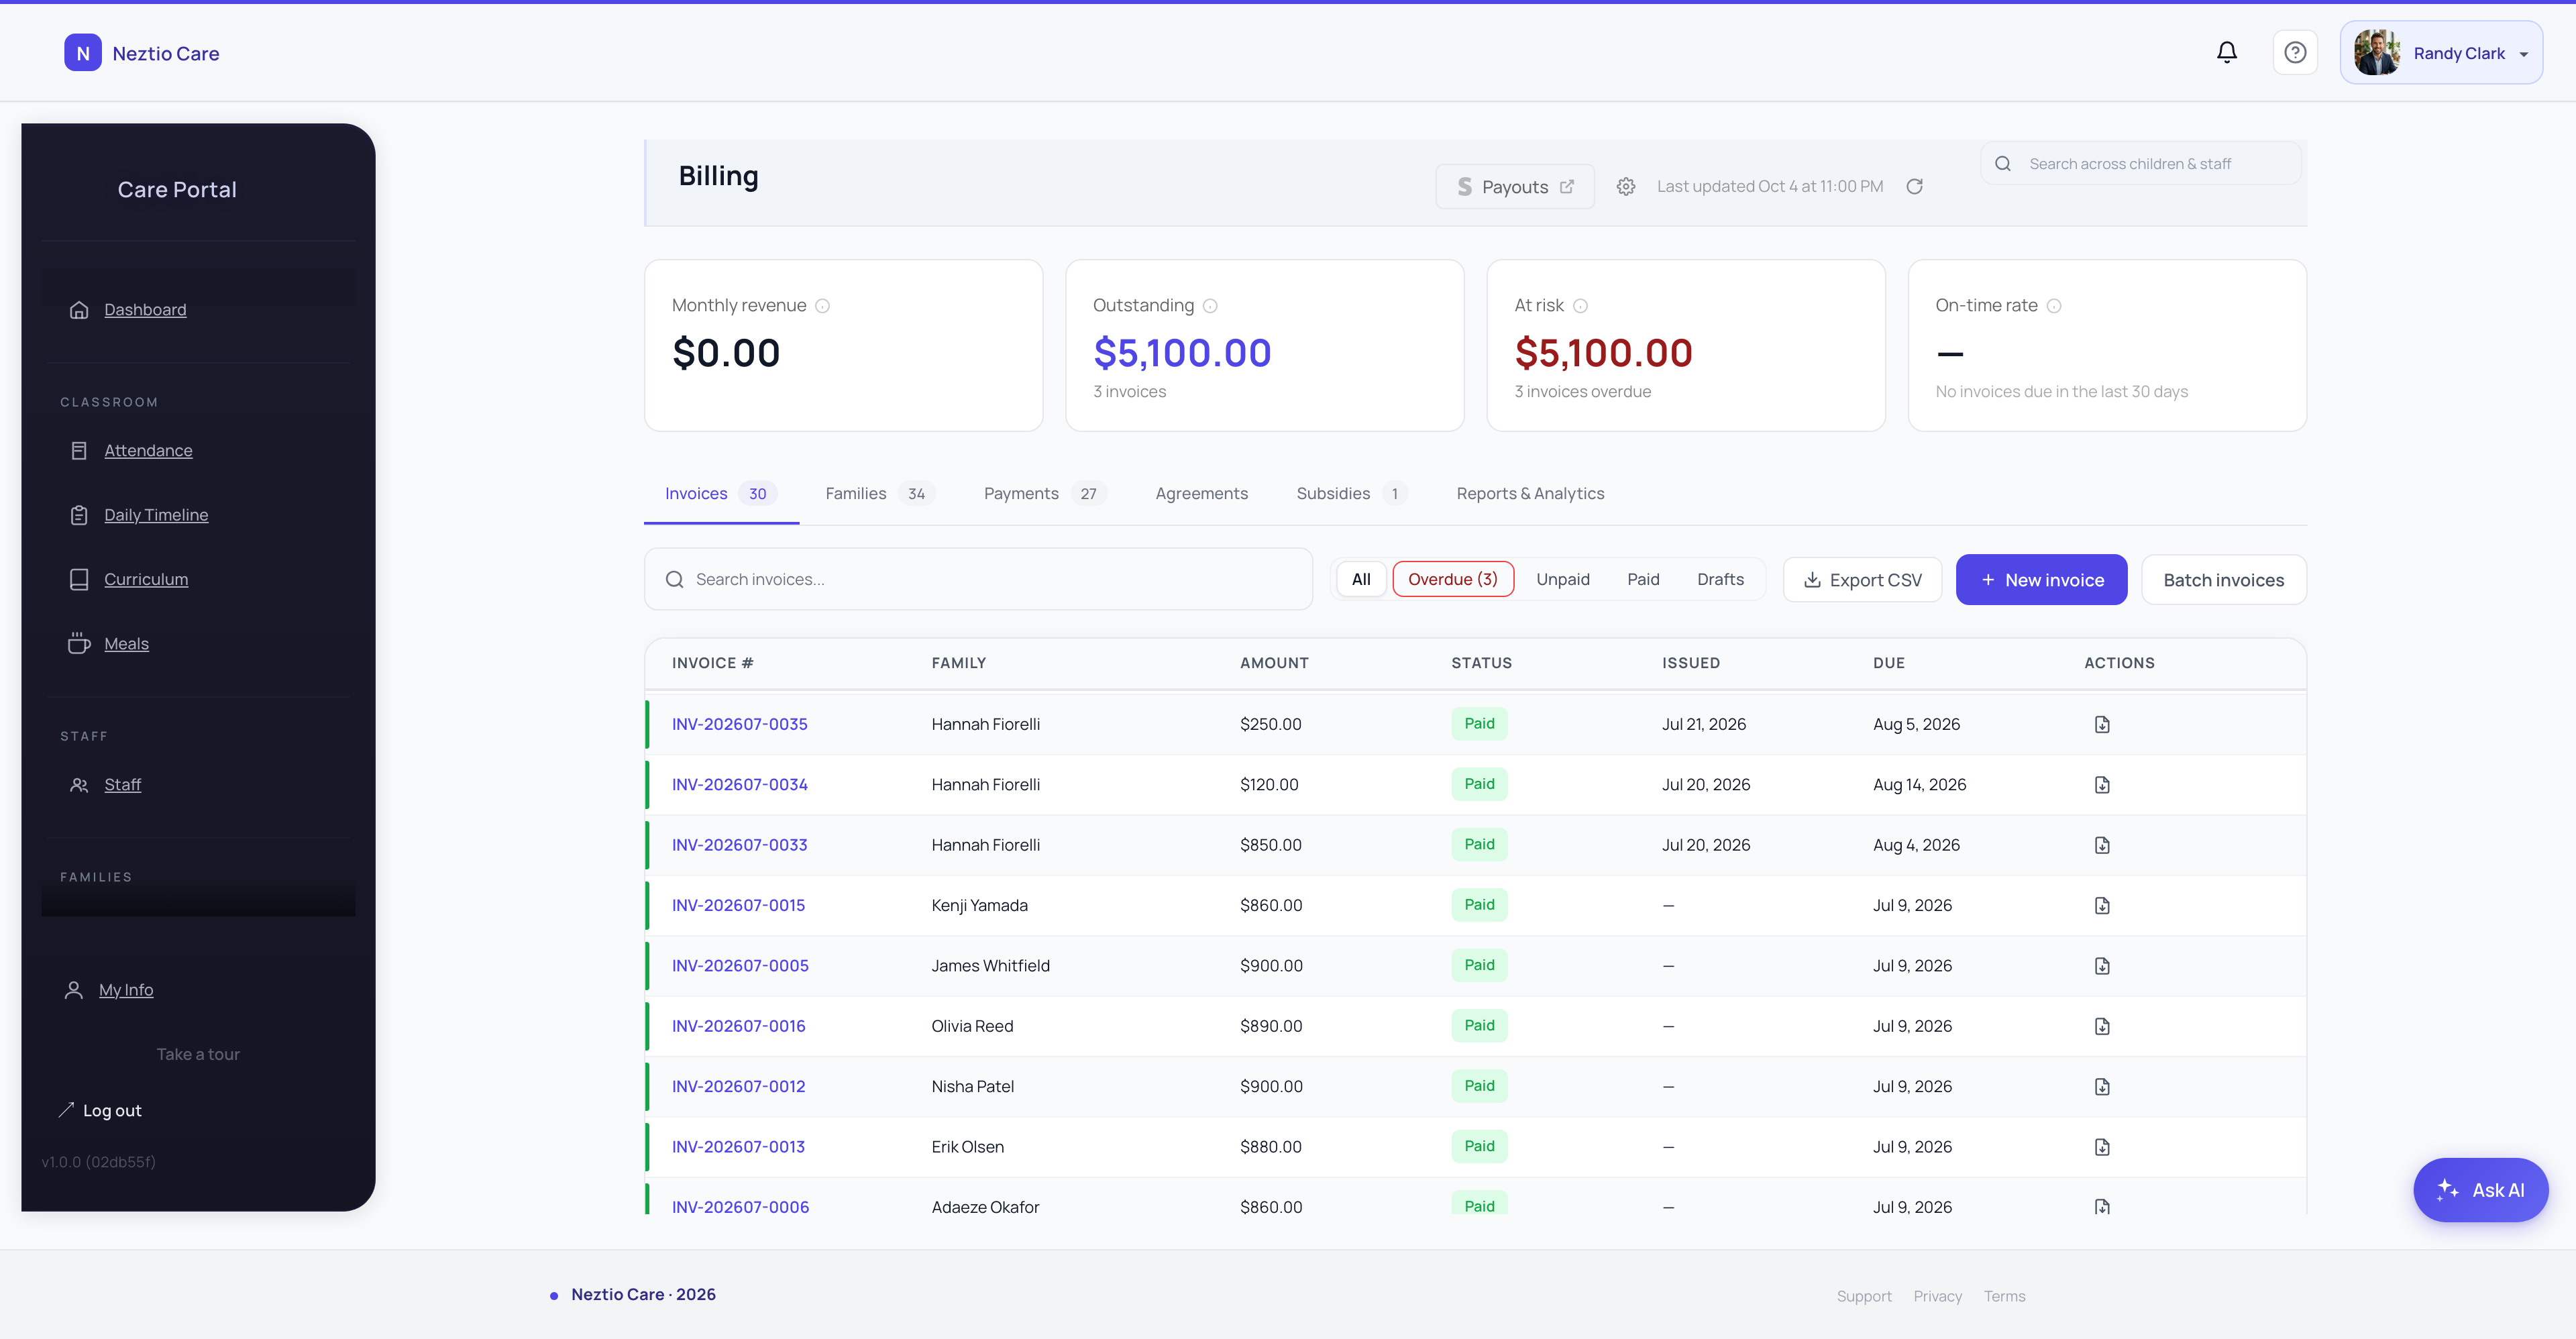Filter invoices by Unpaid
The width and height of the screenshot is (2576, 1339).
pyautogui.click(x=1562, y=580)
